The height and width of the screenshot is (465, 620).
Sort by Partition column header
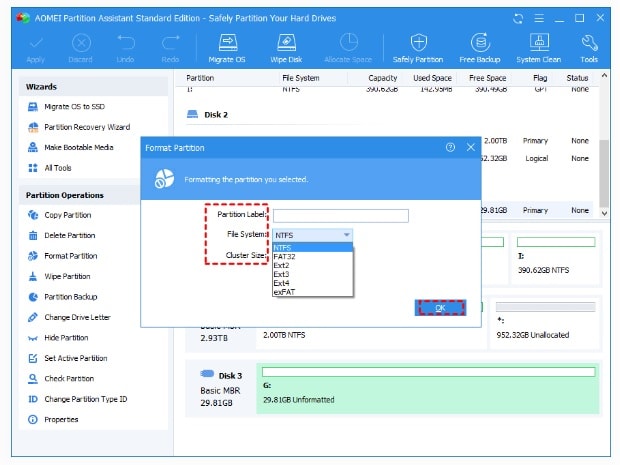click(200, 78)
